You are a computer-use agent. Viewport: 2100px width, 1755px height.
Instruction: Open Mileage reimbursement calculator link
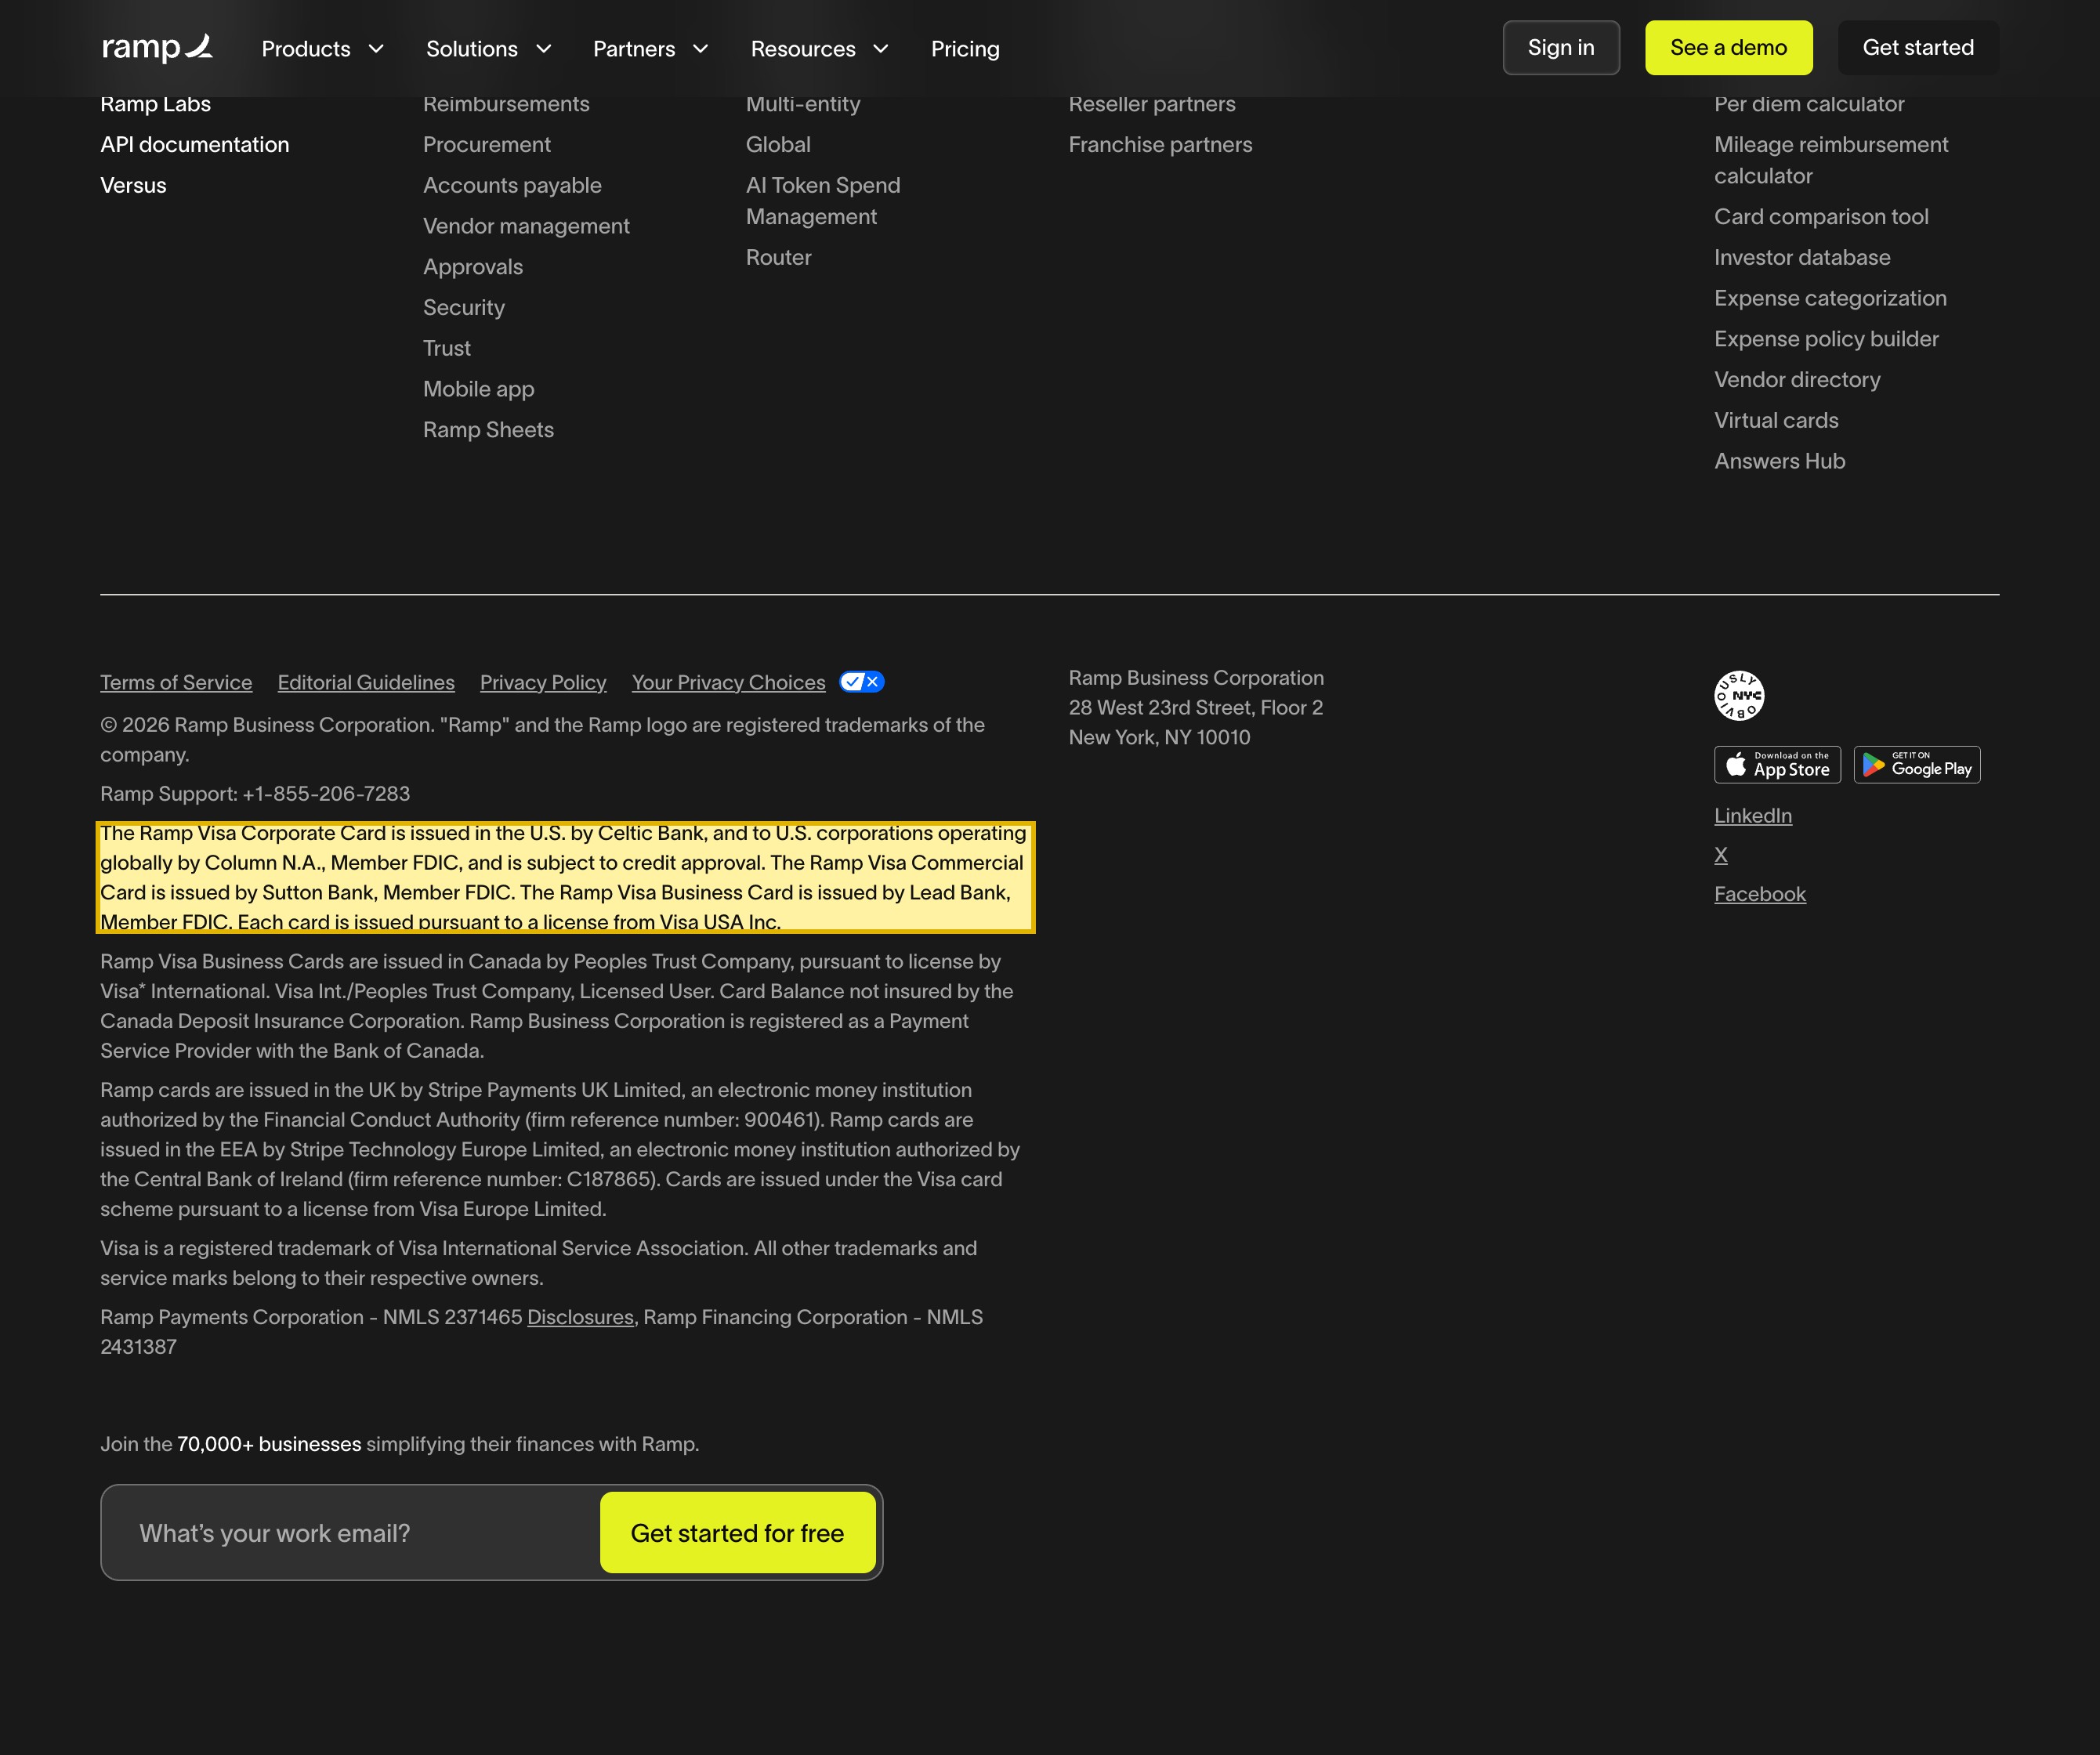click(1831, 160)
